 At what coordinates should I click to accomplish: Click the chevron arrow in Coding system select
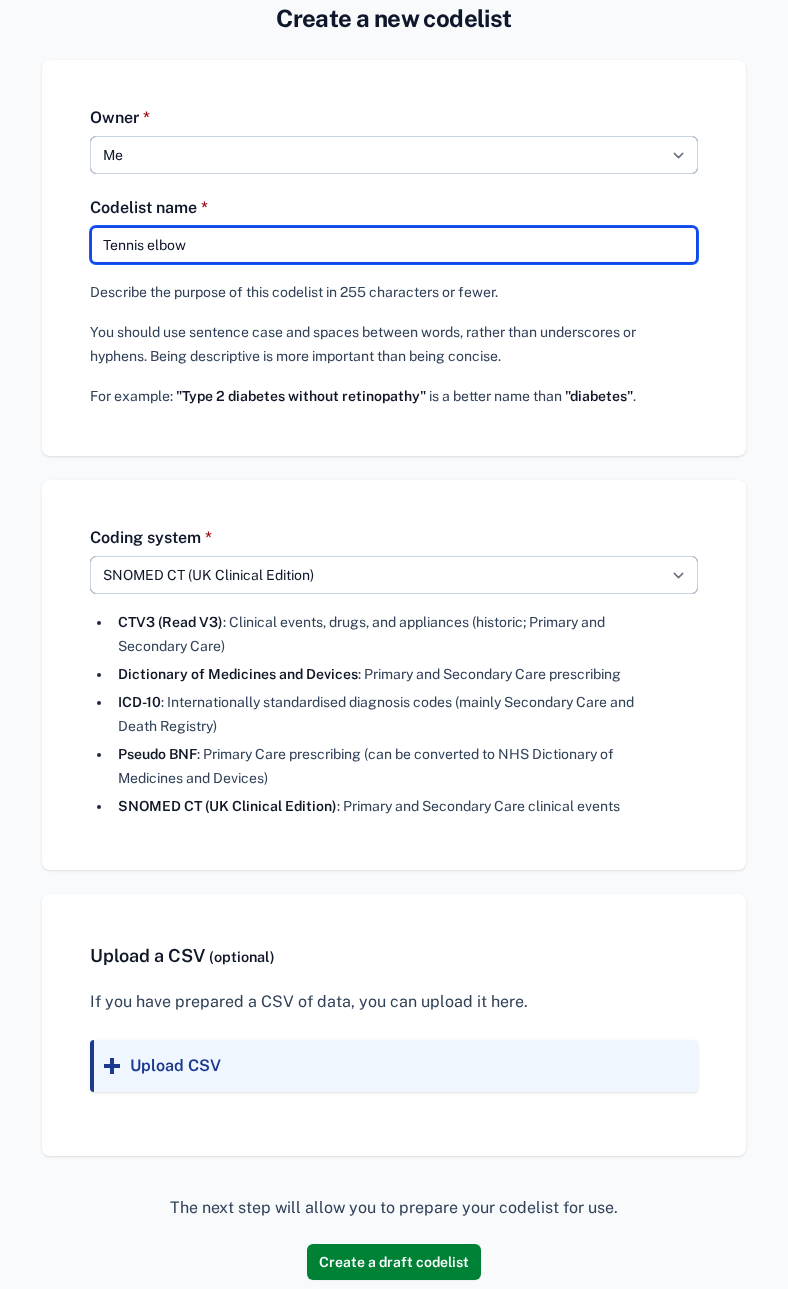678,575
